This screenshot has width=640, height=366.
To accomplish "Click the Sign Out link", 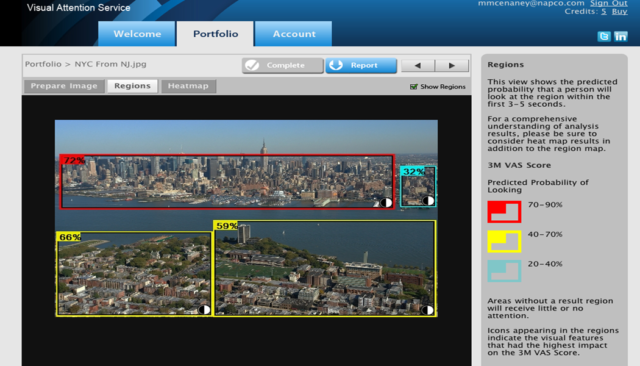I will click(x=609, y=3).
